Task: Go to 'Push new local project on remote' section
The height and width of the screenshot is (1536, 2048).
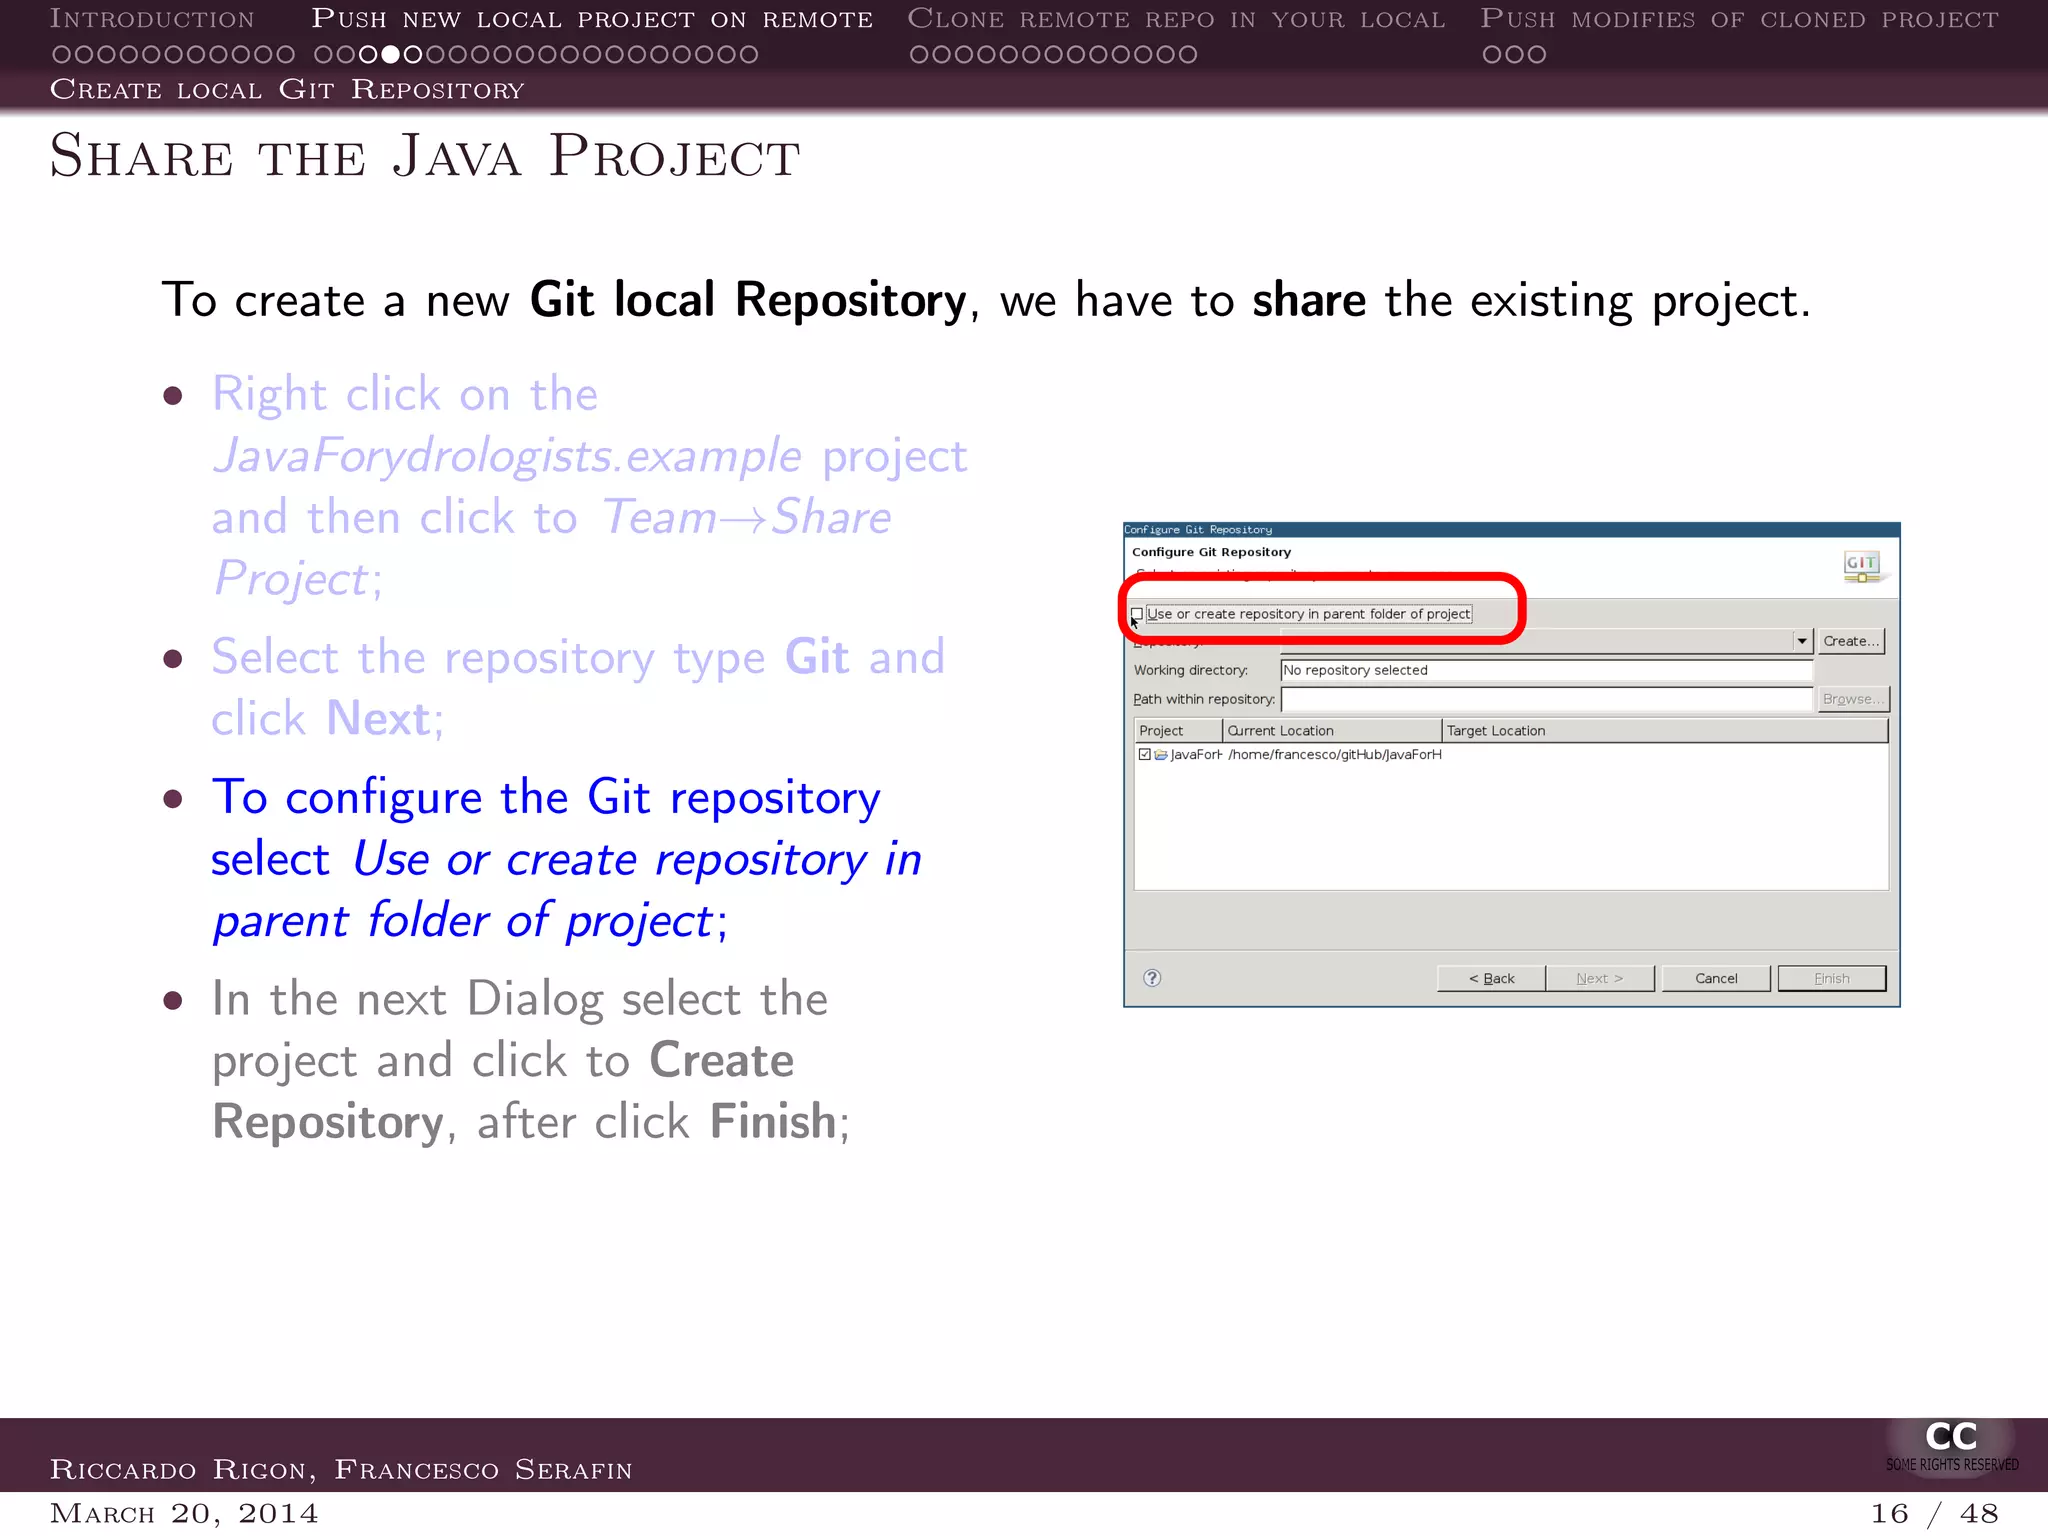Action: coord(592,19)
